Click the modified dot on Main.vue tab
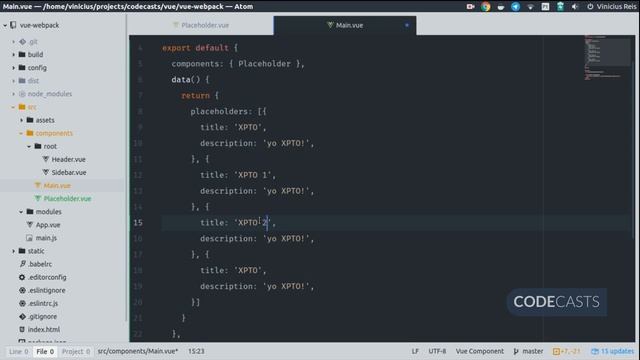The width and height of the screenshot is (640, 360). (x=407, y=25)
